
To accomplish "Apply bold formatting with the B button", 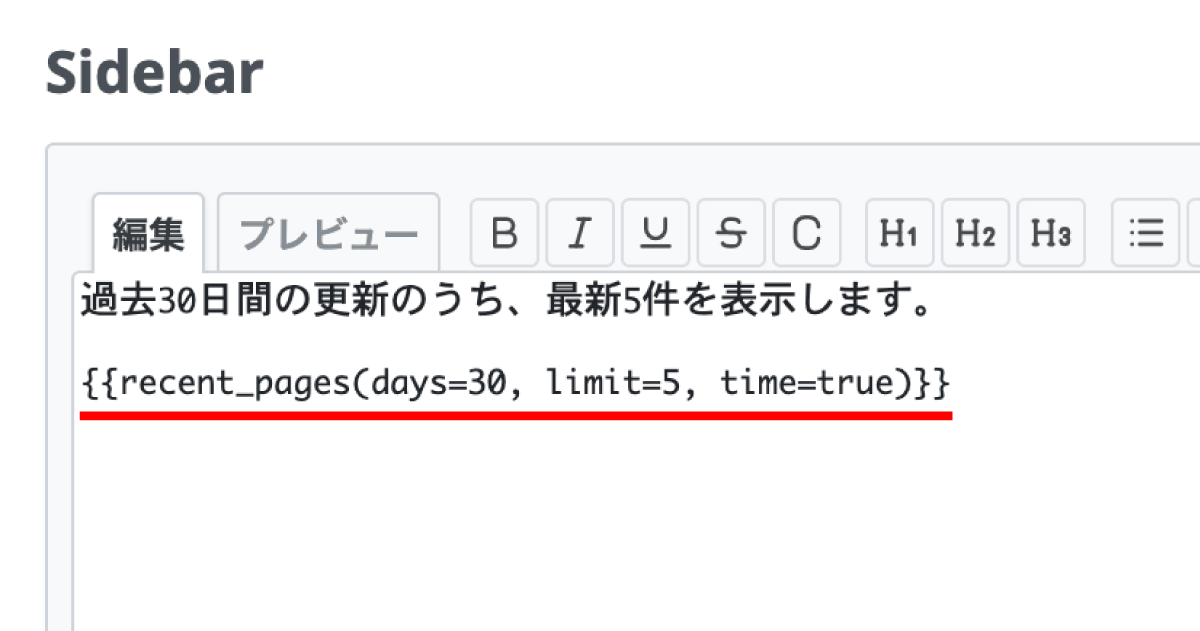I will (504, 233).
